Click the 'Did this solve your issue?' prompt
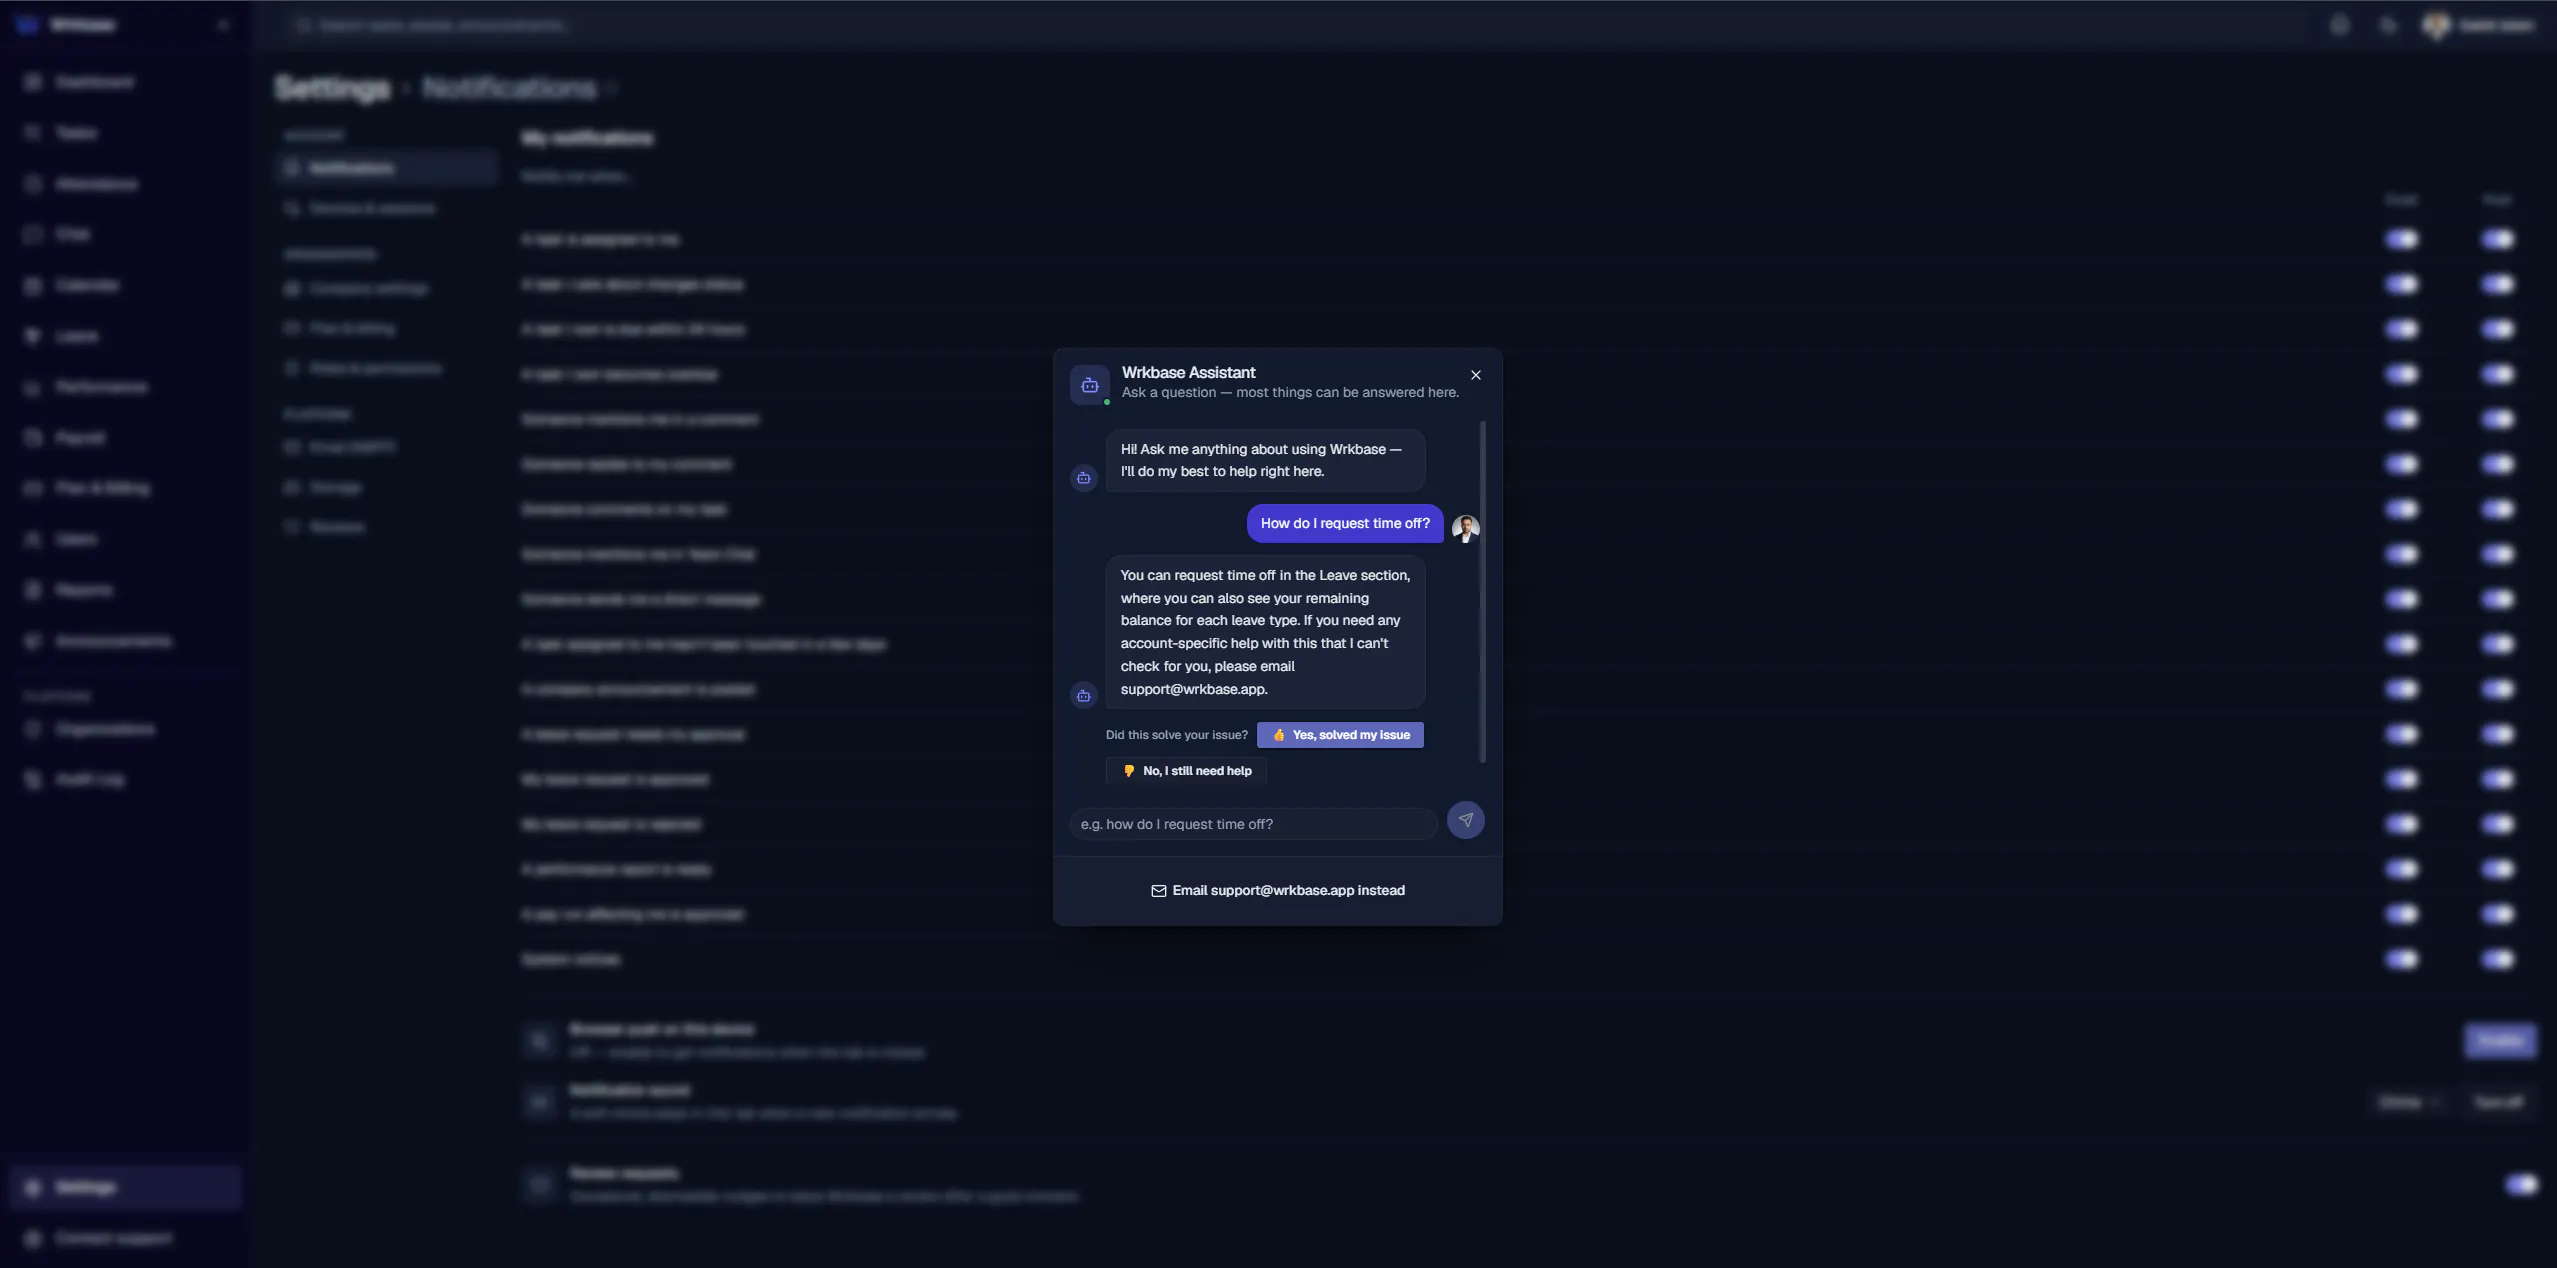Image resolution: width=2557 pixels, height=1268 pixels. [x=1177, y=735]
